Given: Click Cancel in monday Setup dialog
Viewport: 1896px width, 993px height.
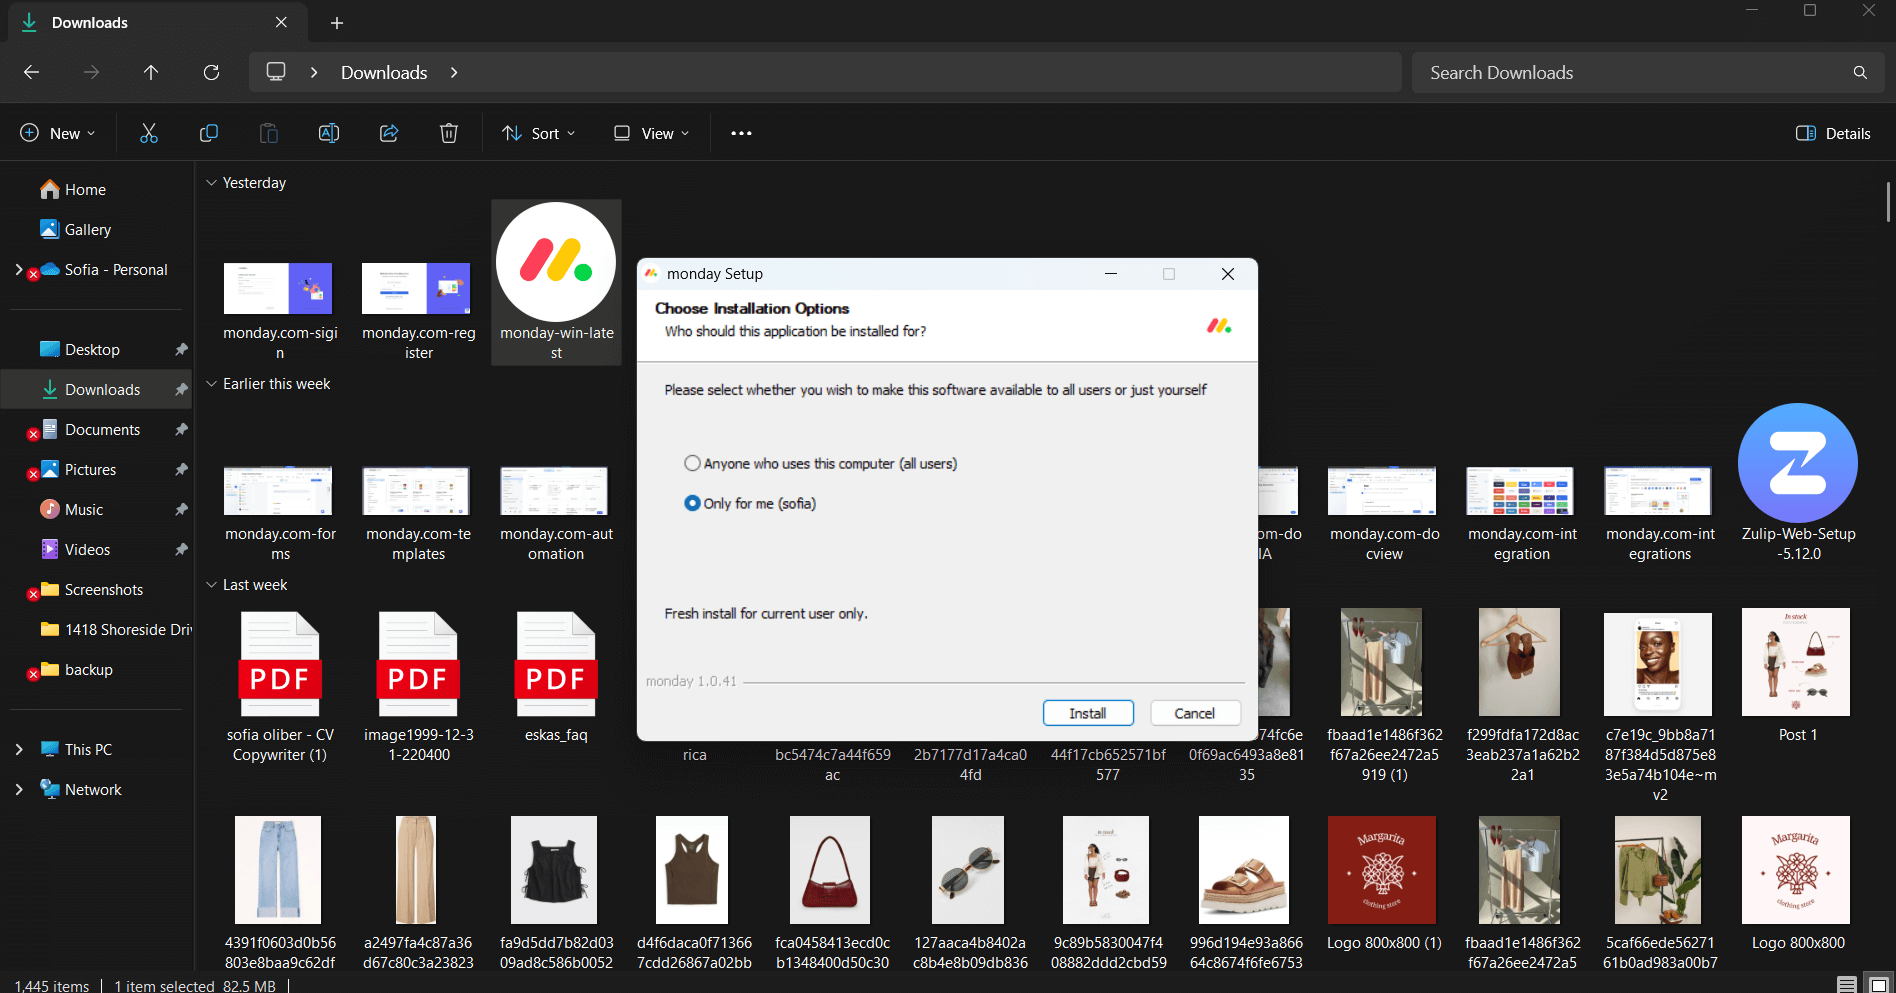Looking at the screenshot, I should (1195, 713).
